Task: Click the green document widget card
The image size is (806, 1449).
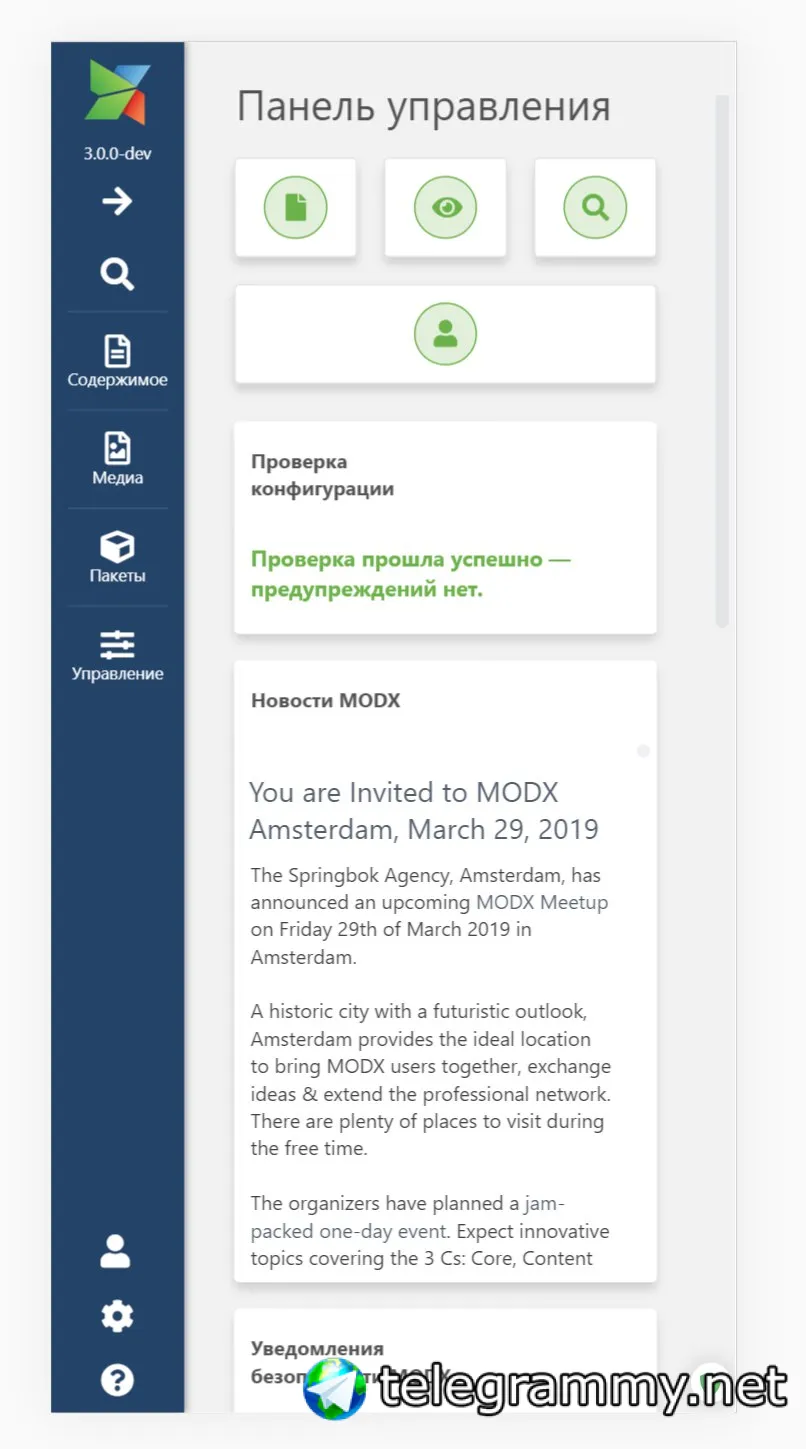Action: click(x=295, y=207)
